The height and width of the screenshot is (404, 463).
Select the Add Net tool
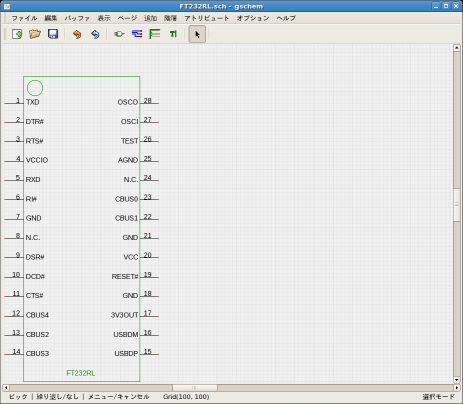(x=137, y=34)
